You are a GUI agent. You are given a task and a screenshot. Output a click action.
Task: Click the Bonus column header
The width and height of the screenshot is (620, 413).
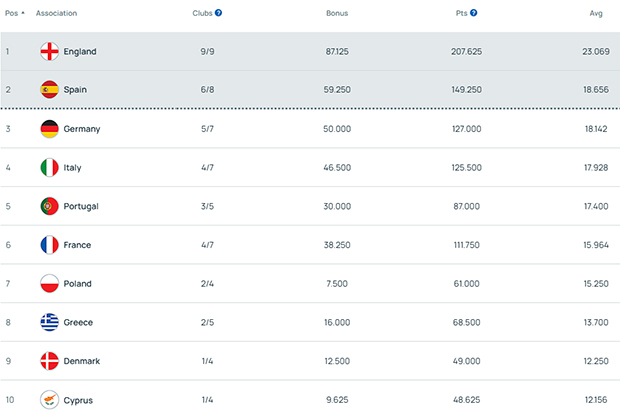tap(337, 13)
